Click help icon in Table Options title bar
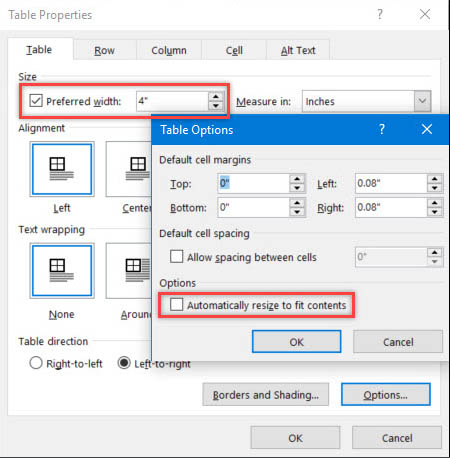Viewport: 450px width, 458px height. (382, 129)
